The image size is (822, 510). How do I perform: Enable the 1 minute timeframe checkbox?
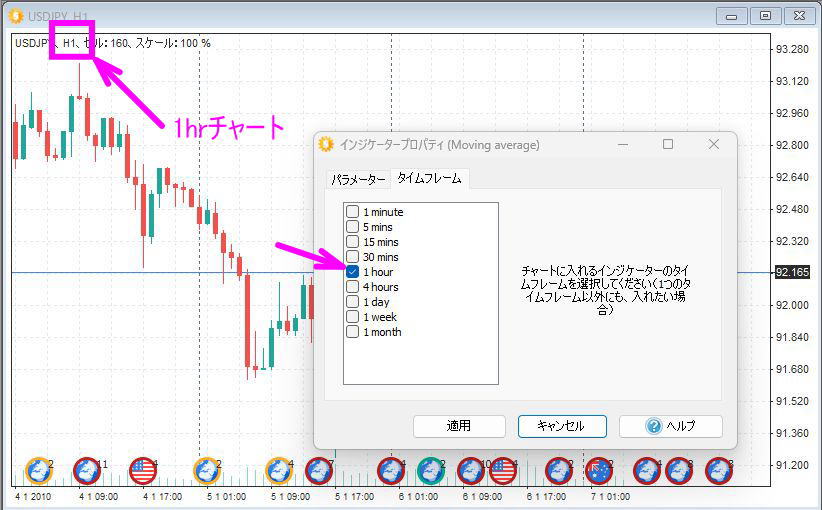(352, 212)
